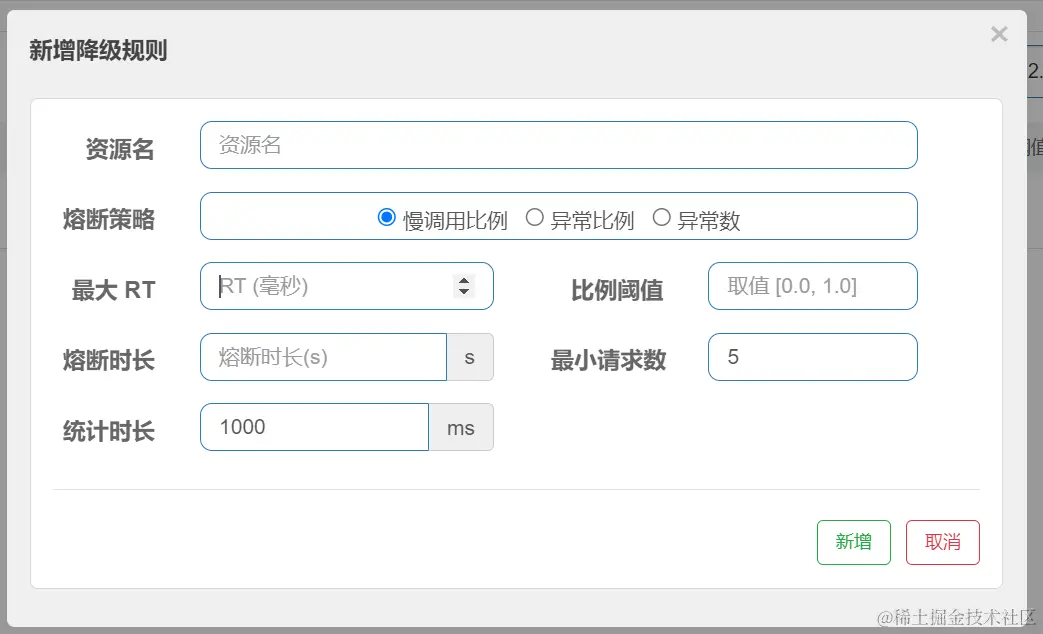Viewport: 1043px width, 634px height.
Task: Choose the 异常比例 strategy radio button
Action: click(534, 218)
